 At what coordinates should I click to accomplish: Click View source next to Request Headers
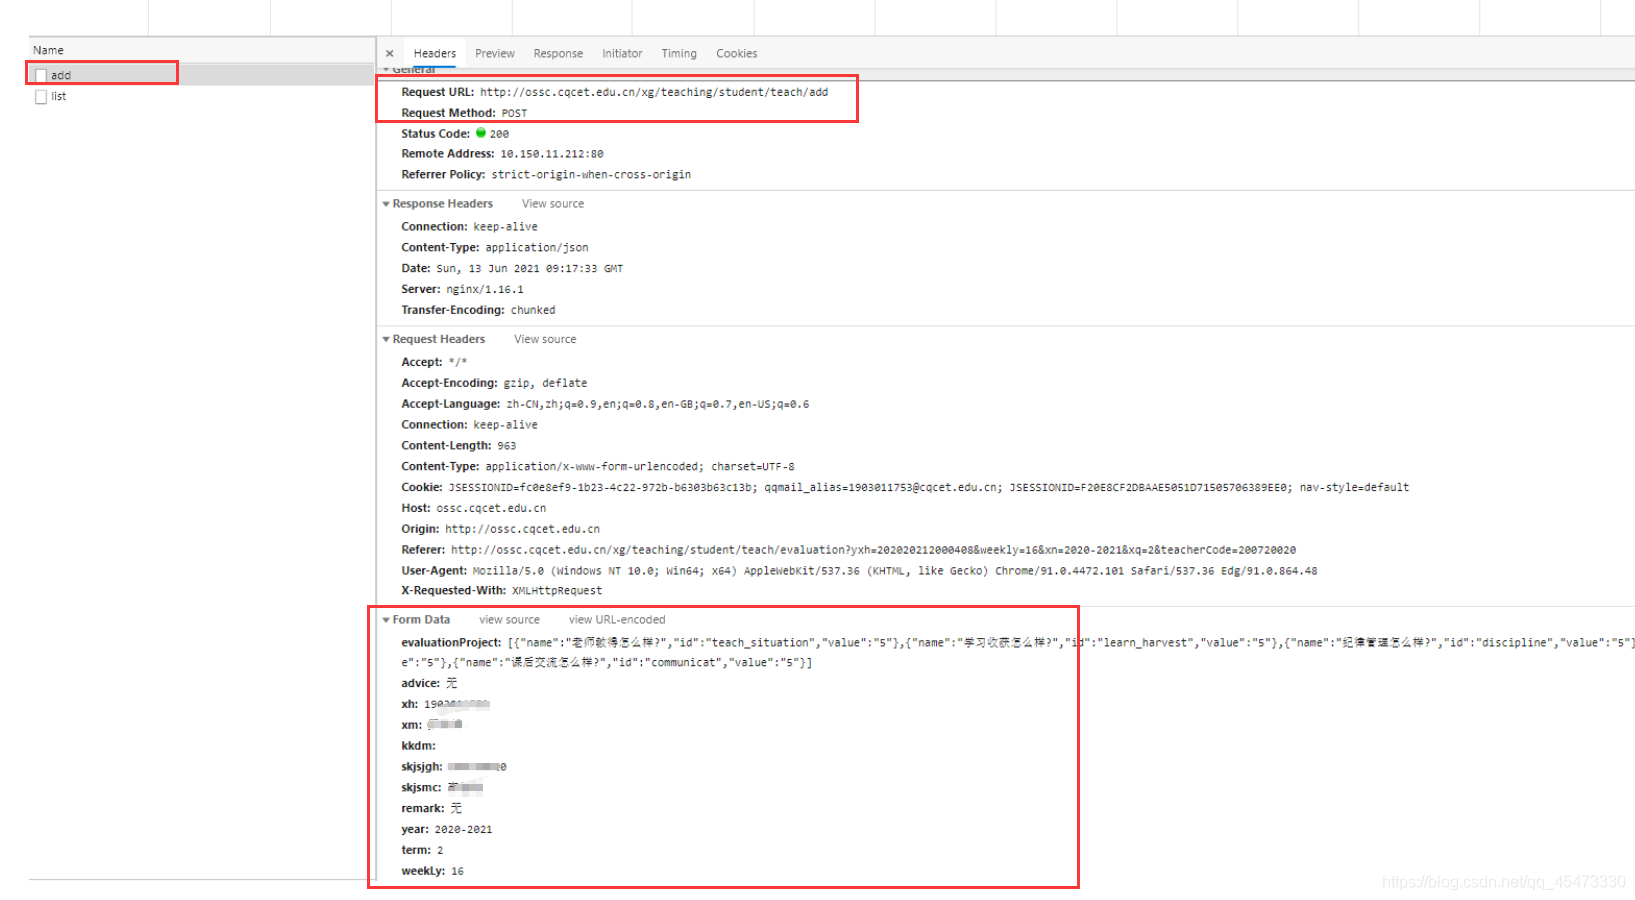[545, 340]
